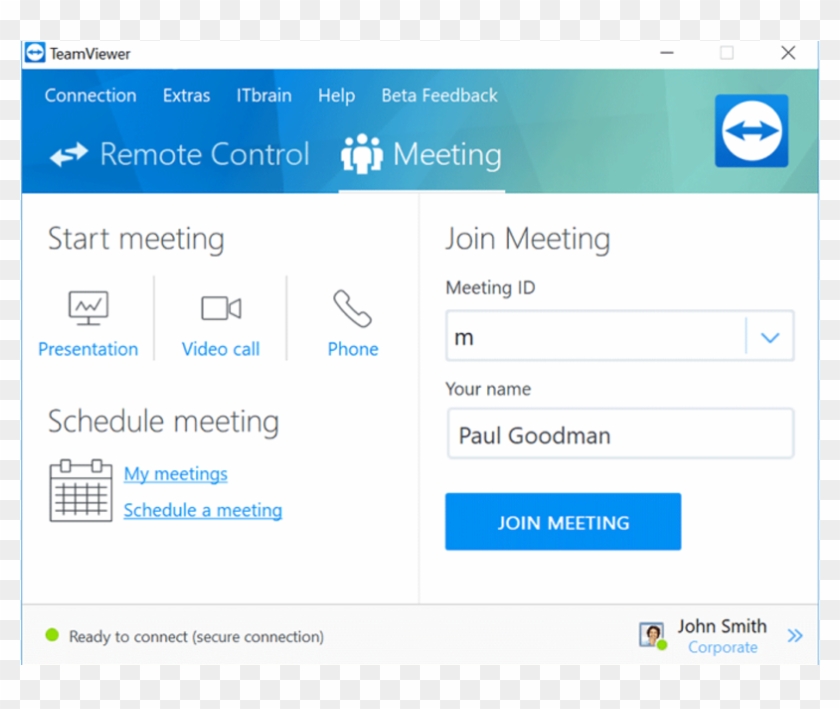Open the Help menu
840x709 pixels.
336,96
